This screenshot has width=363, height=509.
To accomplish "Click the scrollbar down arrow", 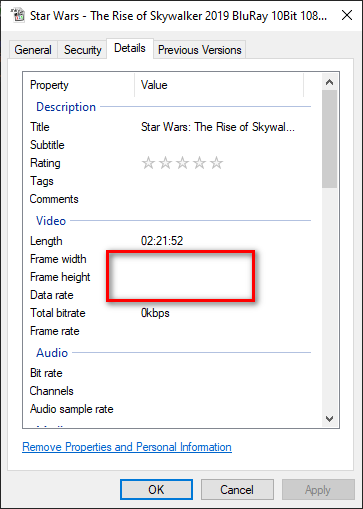I will click(329, 419).
